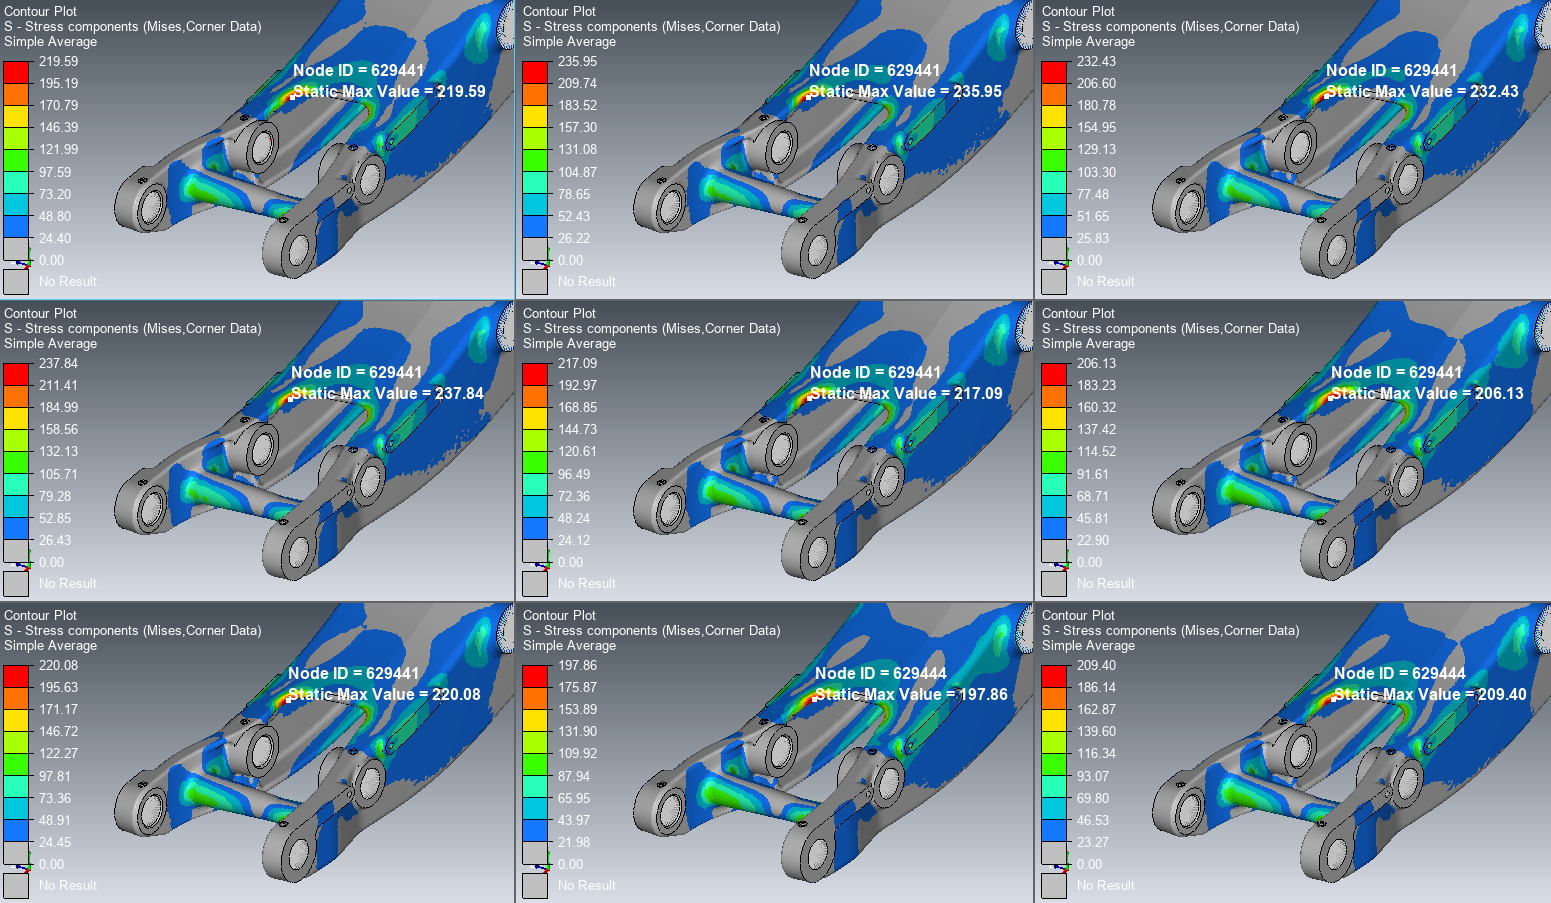1551x903 pixels.
Task: Click the Static Max Value = 209.40 annotation
Action: pos(1430,694)
